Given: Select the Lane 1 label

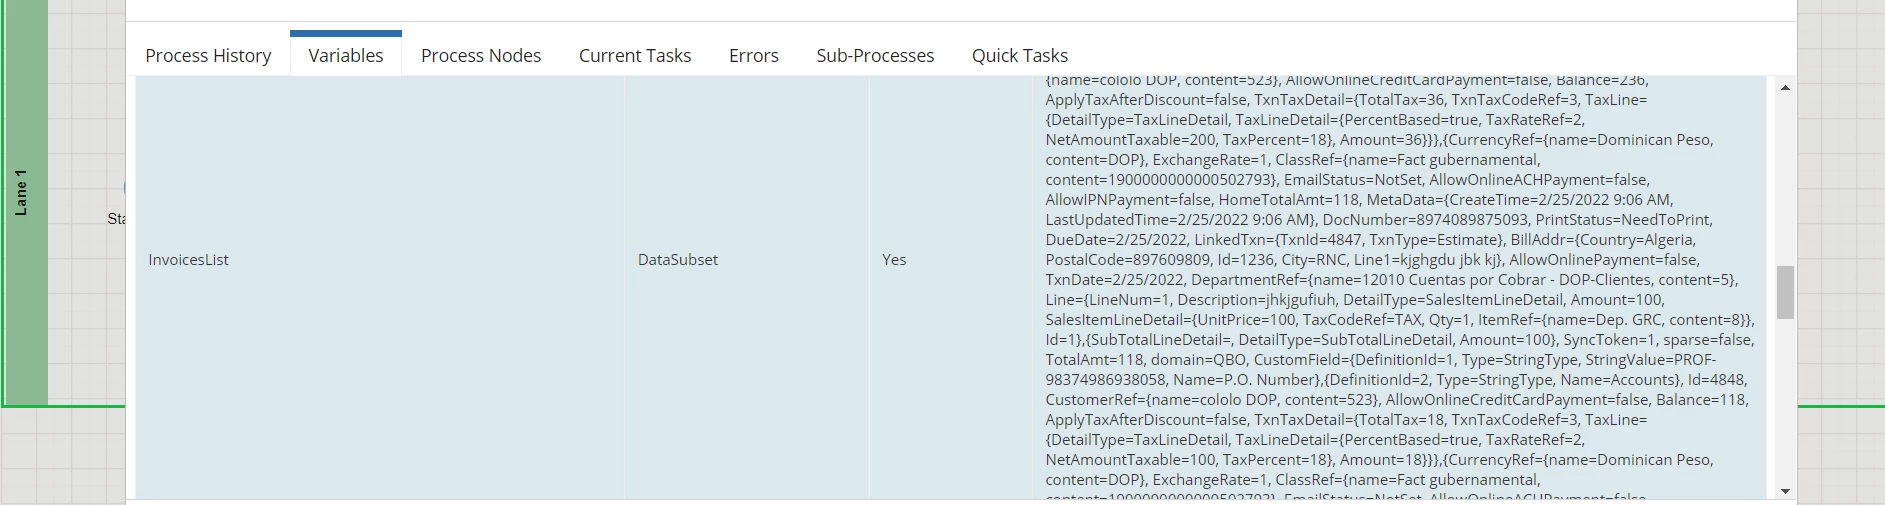Looking at the screenshot, I should point(21,193).
